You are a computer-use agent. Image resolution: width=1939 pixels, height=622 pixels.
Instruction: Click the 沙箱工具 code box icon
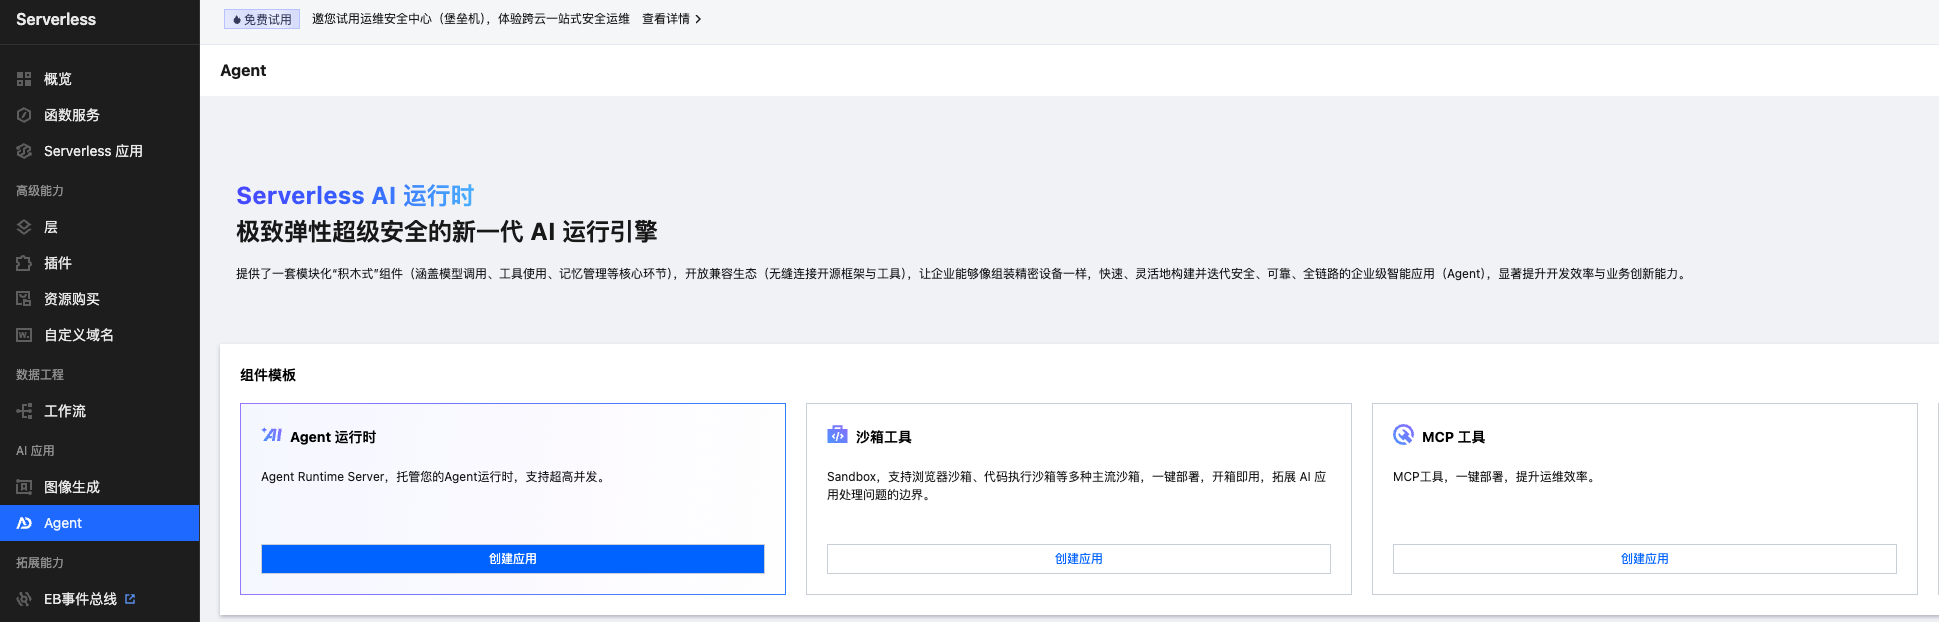[837, 435]
